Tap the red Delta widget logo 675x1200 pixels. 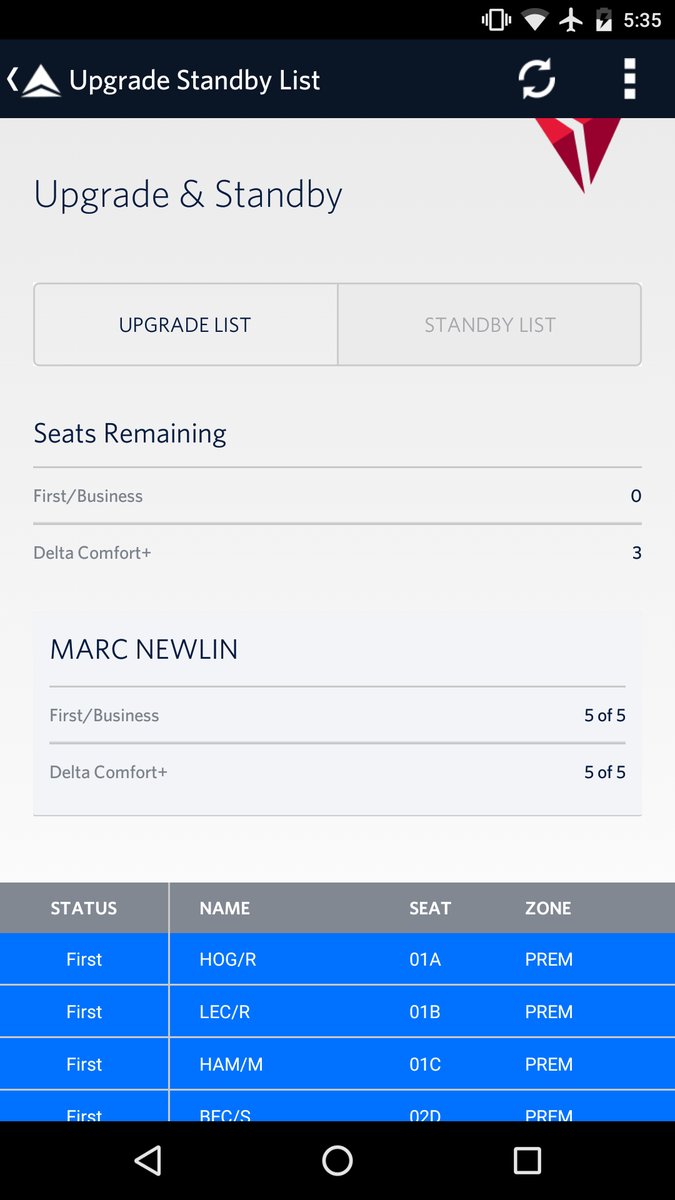(x=579, y=152)
